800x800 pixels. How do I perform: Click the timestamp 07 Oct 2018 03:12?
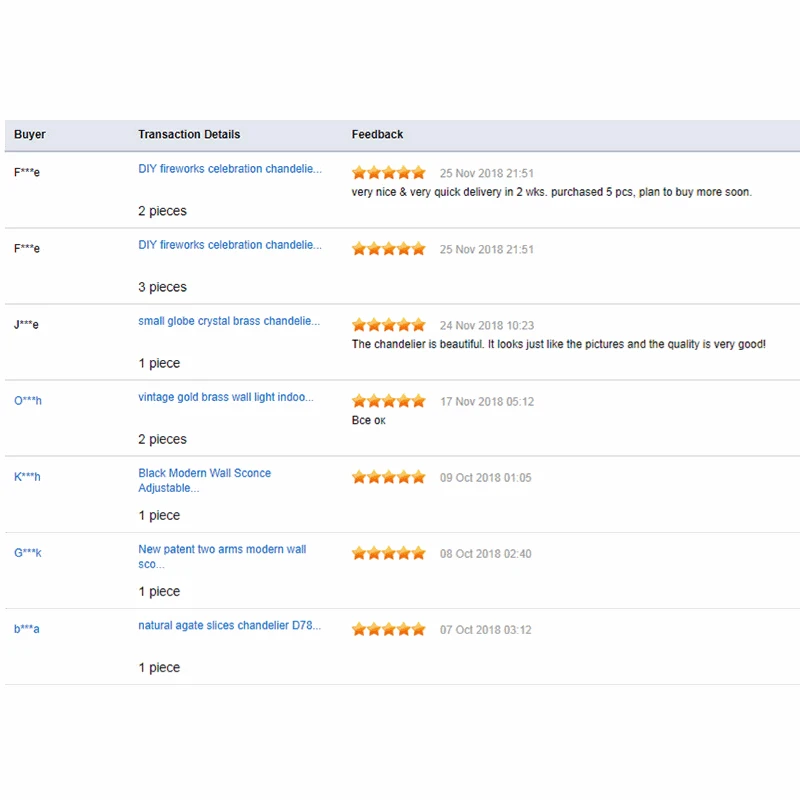point(484,629)
